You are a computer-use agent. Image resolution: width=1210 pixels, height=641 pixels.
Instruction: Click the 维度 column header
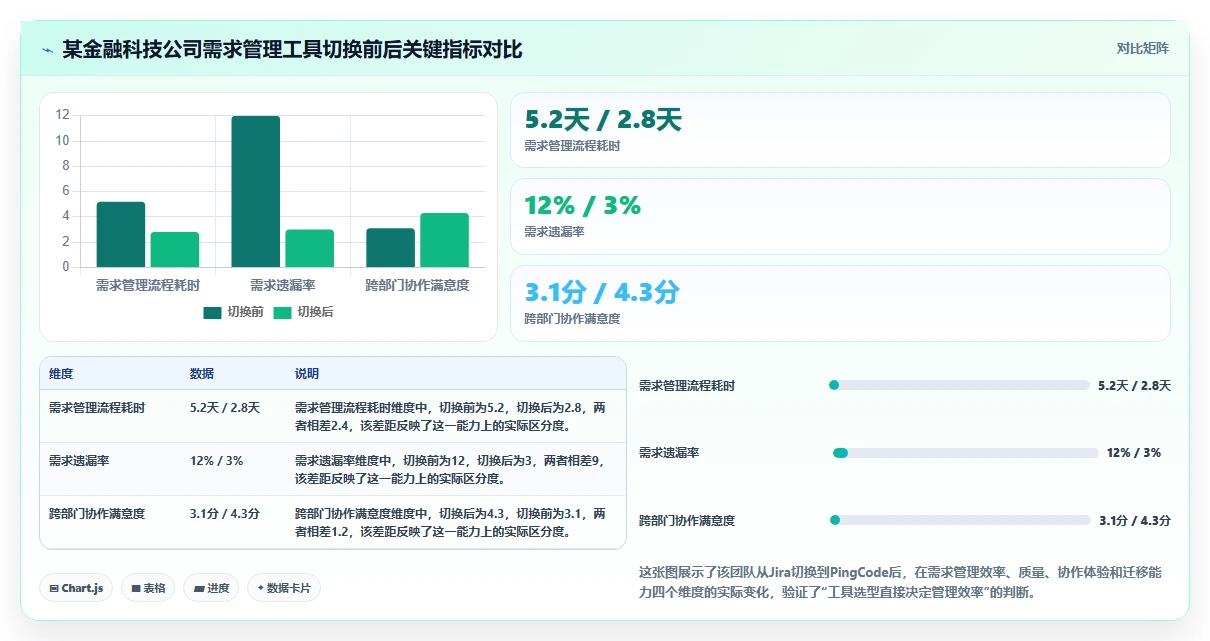coord(61,374)
